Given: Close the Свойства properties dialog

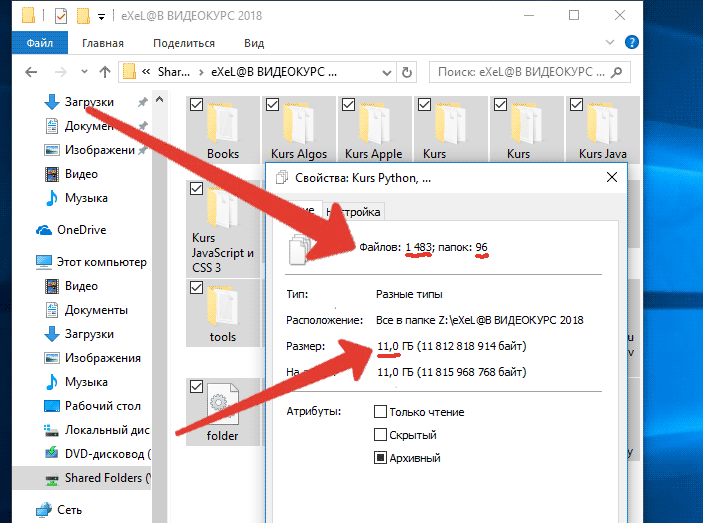Looking at the screenshot, I should point(612,177).
